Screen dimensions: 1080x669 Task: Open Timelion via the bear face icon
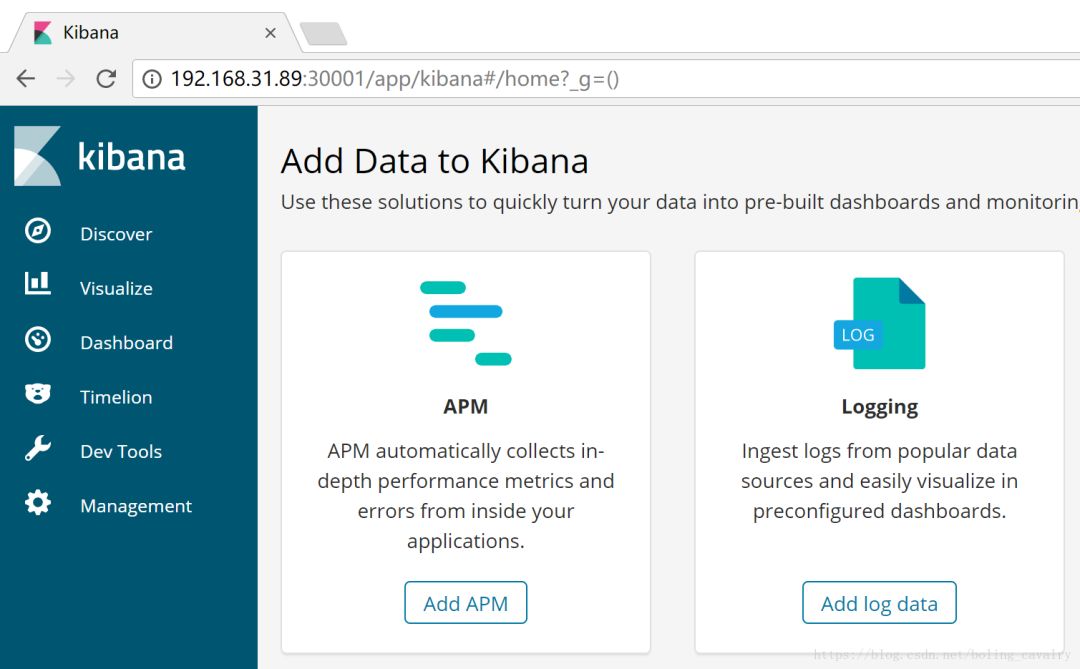pyautogui.click(x=38, y=394)
